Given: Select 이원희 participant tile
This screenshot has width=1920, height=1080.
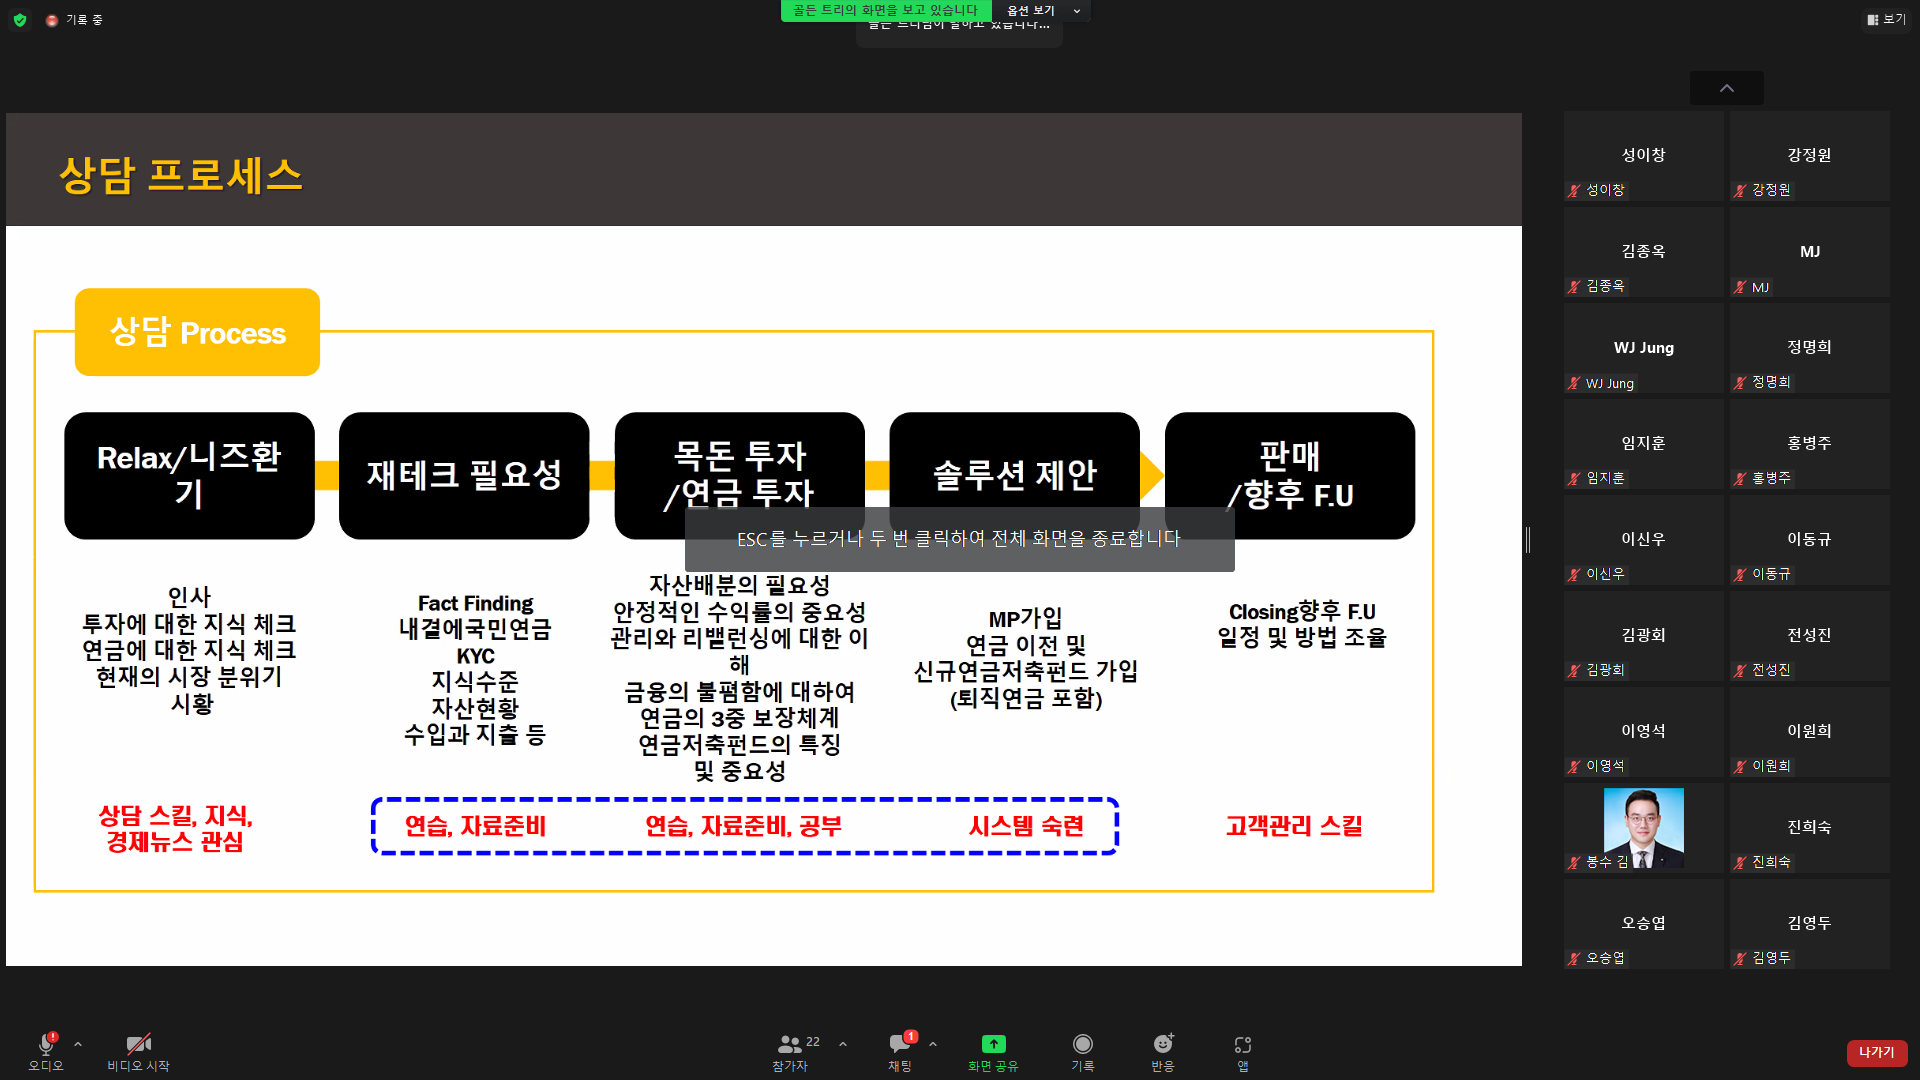Looking at the screenshot, I should coord(1810,732).
